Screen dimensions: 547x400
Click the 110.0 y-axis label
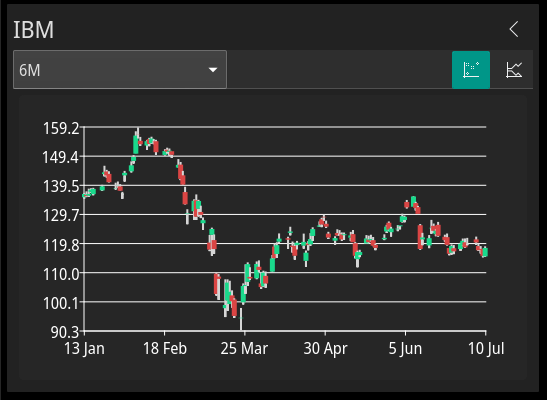point(61,274)
